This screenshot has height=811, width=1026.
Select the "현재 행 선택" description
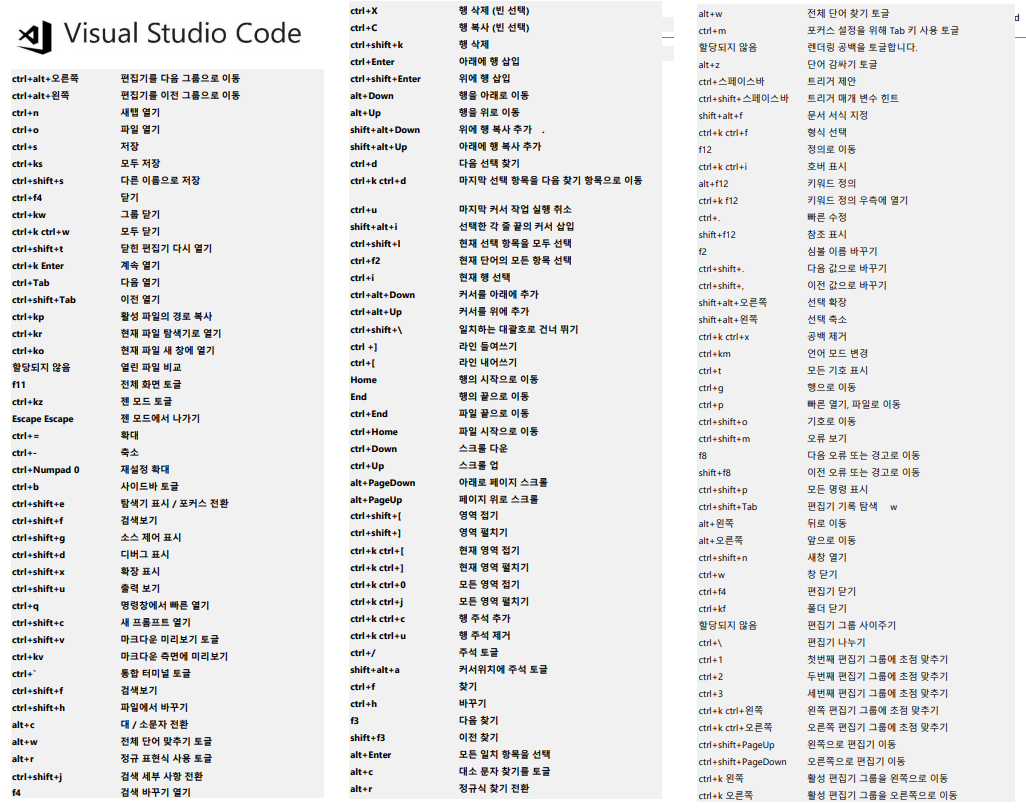pyautogui.click(x=484, y=277)
